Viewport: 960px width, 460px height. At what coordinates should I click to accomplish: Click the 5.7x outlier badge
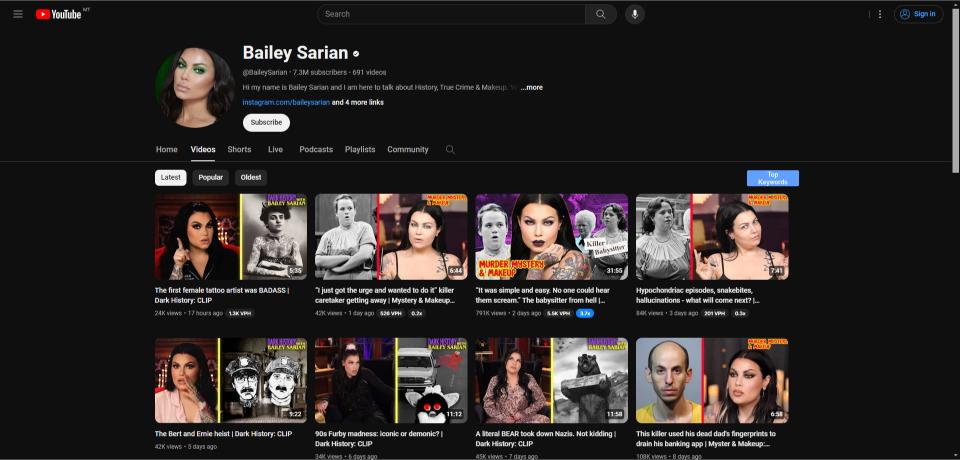(x=584, y=313)
